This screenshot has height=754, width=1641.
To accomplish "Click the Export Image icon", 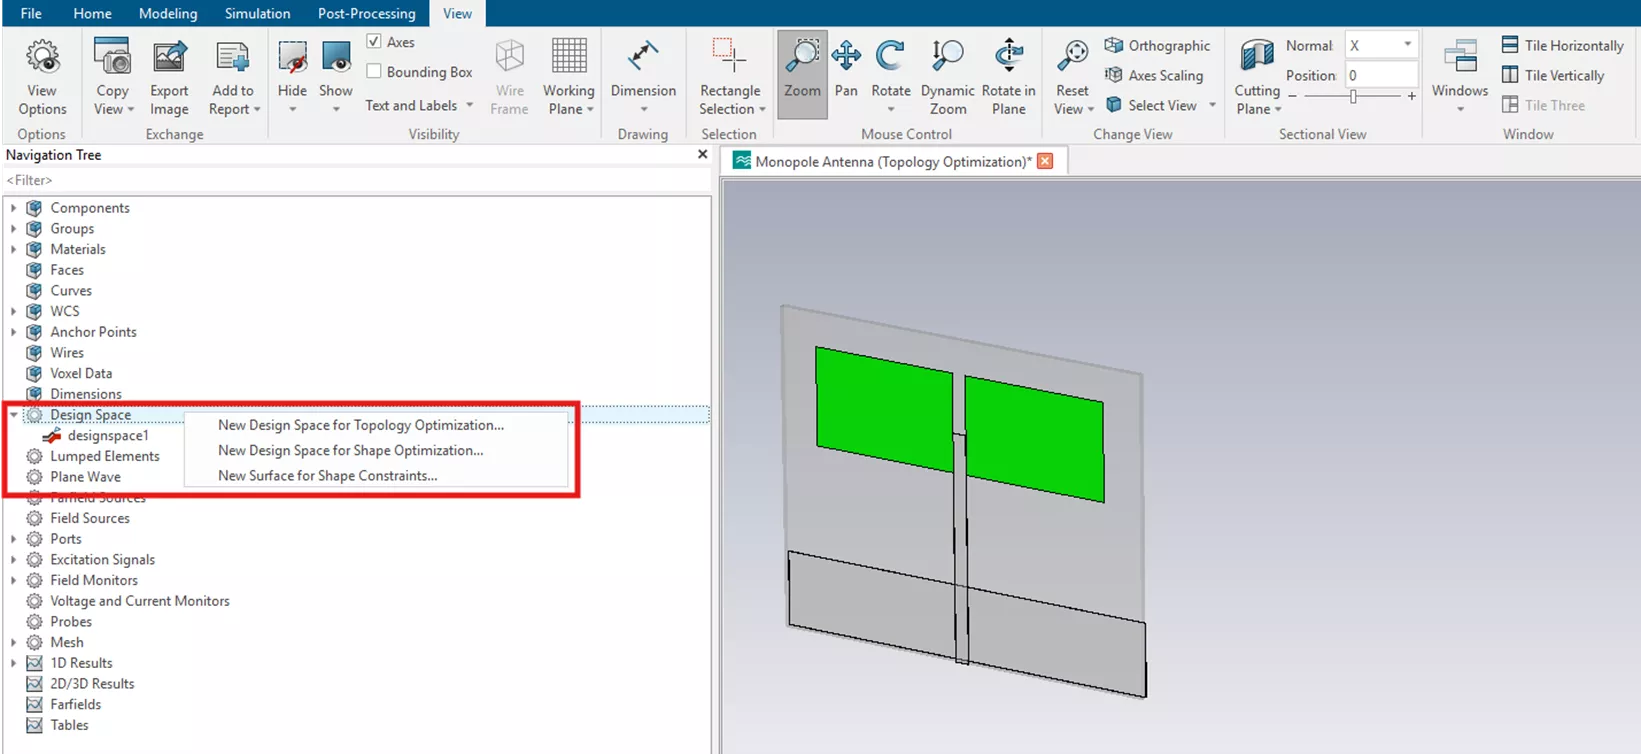I will coord(169,60).
